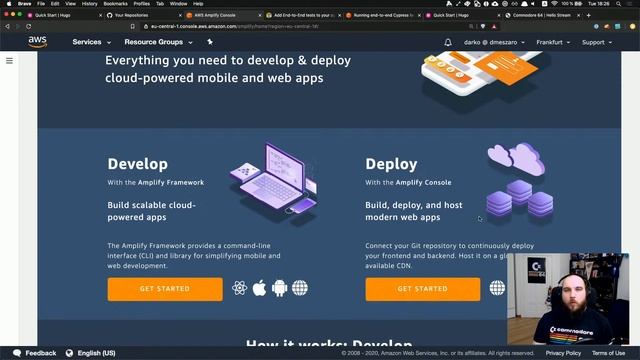The width and height of the screenshot is (640, 360).
Task: Click the browser back arrow
Action: [x=7, y=27]
